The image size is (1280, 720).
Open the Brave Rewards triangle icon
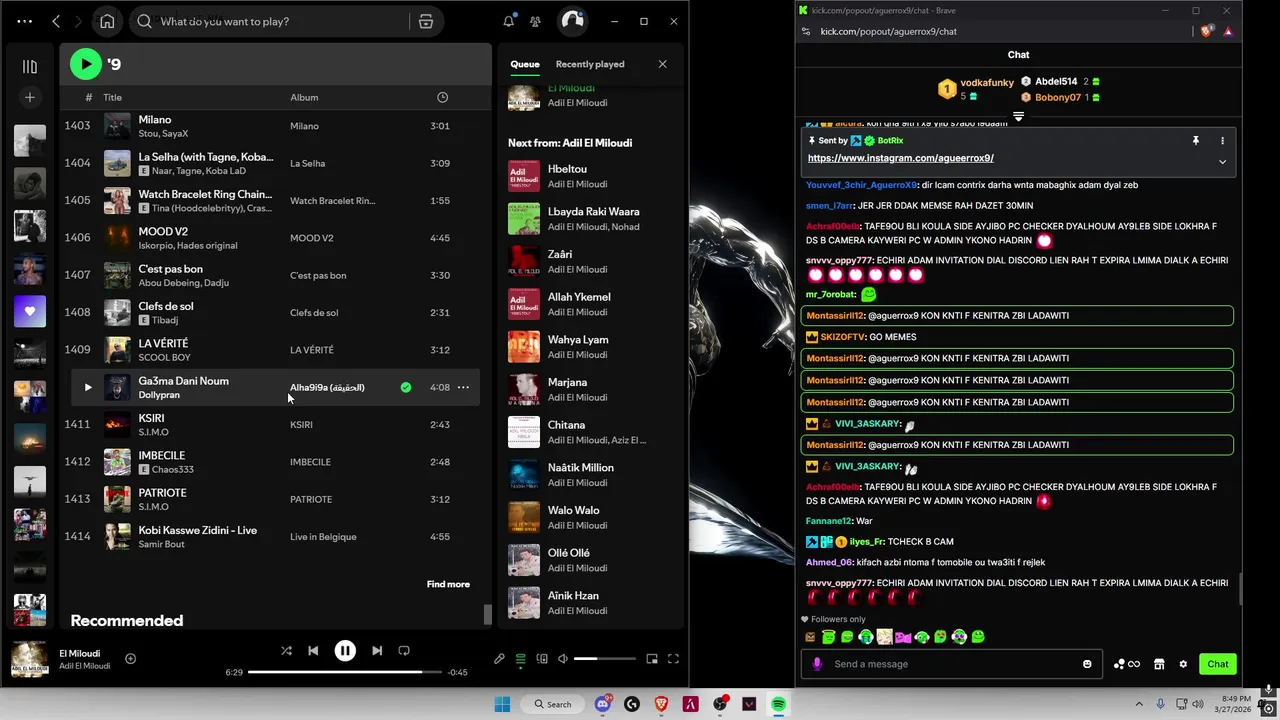coord(1228,31)
